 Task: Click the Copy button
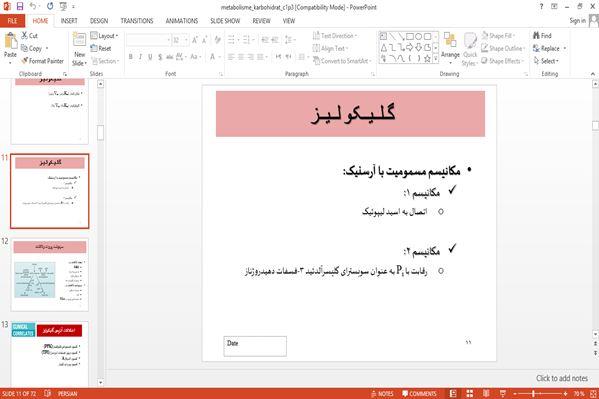[x=32, y=49]
